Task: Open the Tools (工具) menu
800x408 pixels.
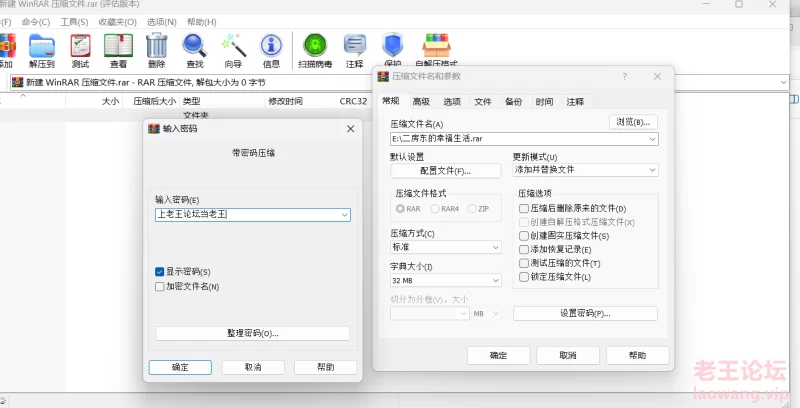Action: [74, 22]
